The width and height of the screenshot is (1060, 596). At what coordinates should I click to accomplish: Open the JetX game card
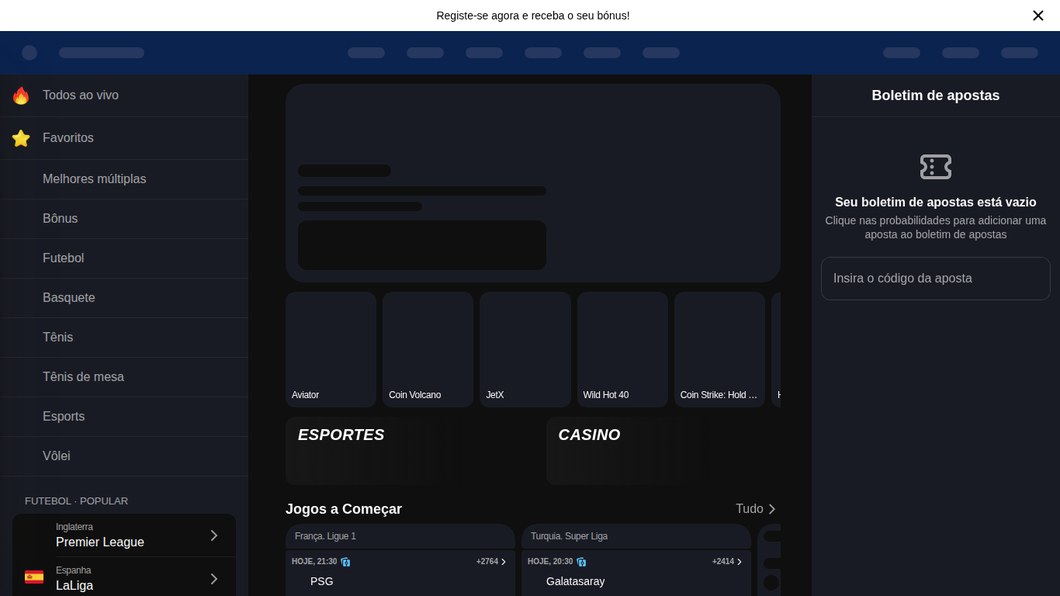click(x=525, y=349)
